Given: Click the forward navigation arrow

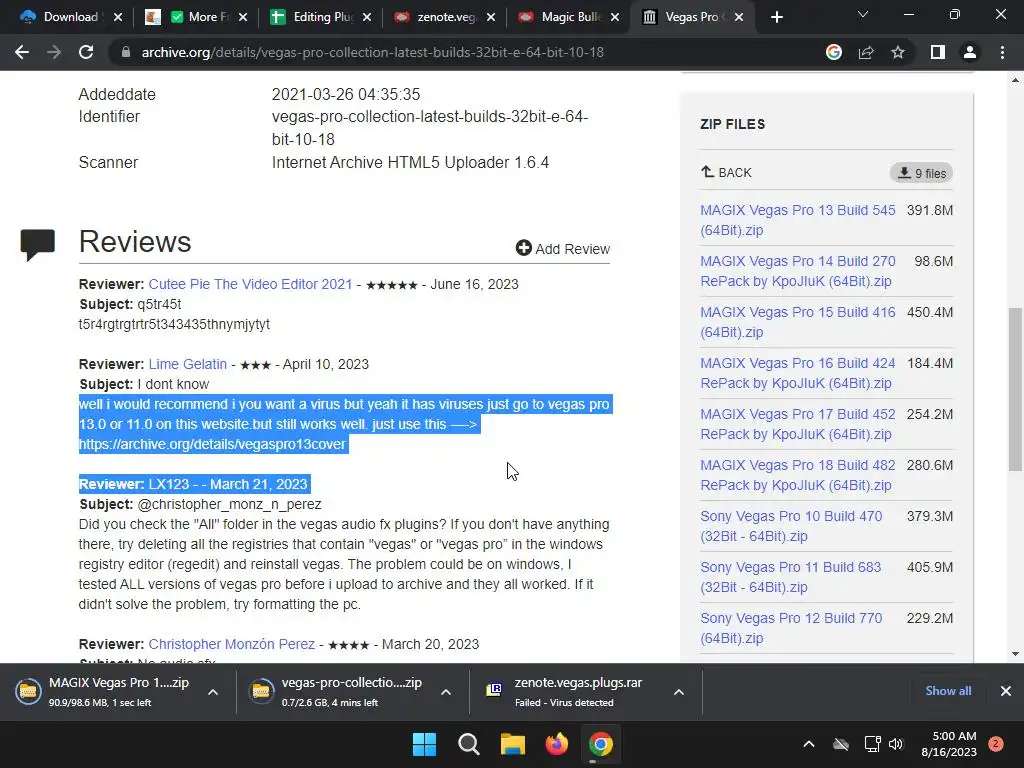Looking at the screenshot, I should 54,52.
